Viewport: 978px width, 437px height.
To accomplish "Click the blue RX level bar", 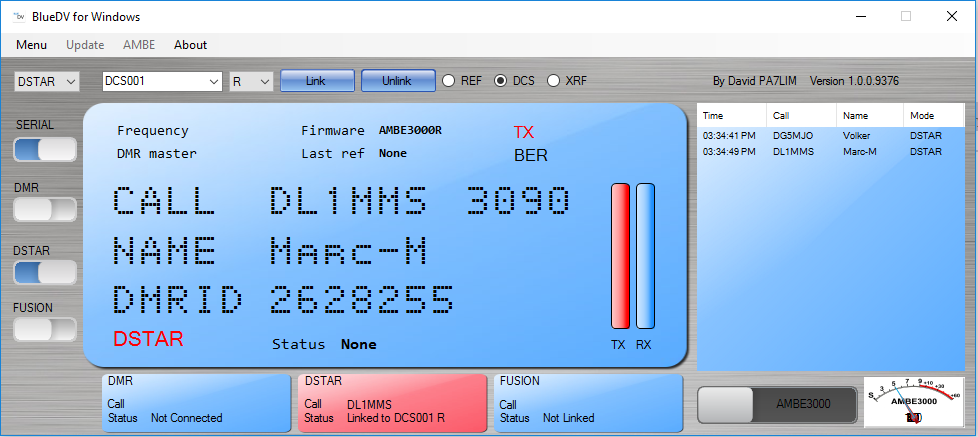I will pos(645,256).
